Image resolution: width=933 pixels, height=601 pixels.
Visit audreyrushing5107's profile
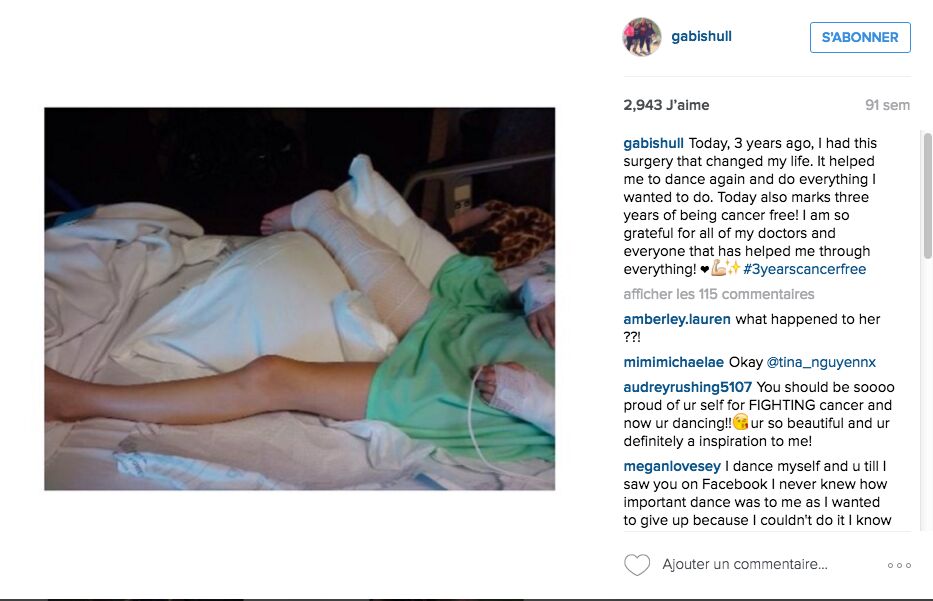687,387
